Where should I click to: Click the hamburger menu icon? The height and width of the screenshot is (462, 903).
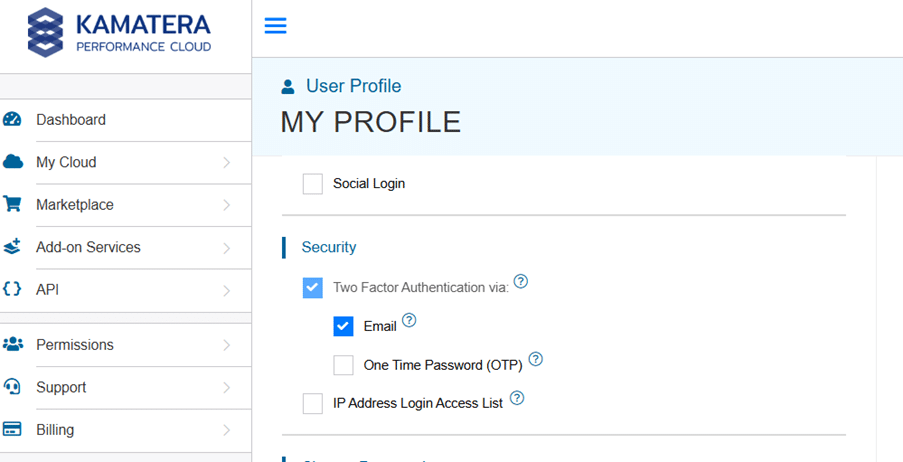click(275, 26)
